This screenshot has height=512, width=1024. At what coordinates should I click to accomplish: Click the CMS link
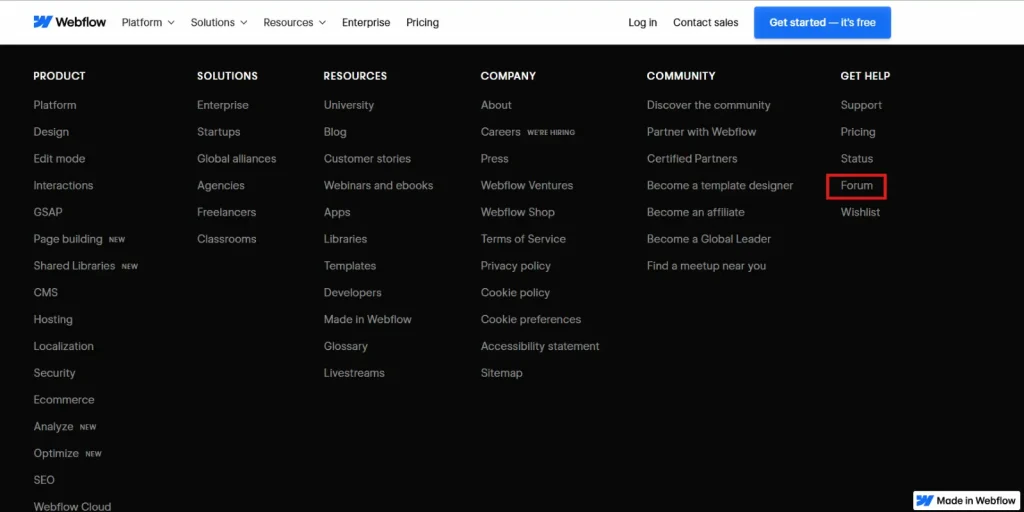pos(46,293)
